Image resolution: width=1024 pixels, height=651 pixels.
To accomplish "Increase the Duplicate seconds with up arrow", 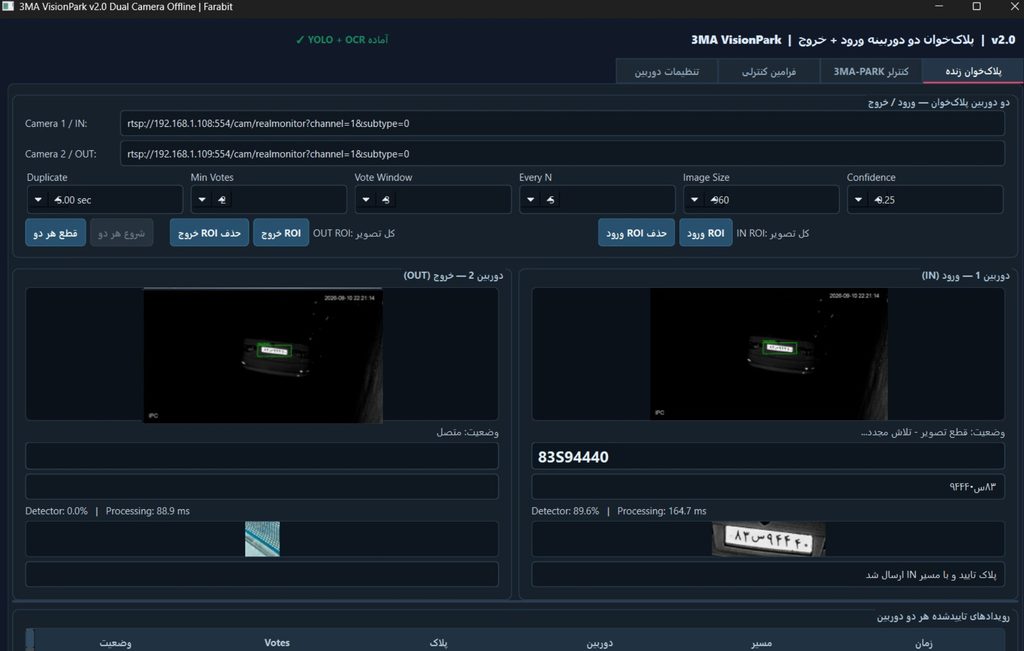I will (58, 200).
